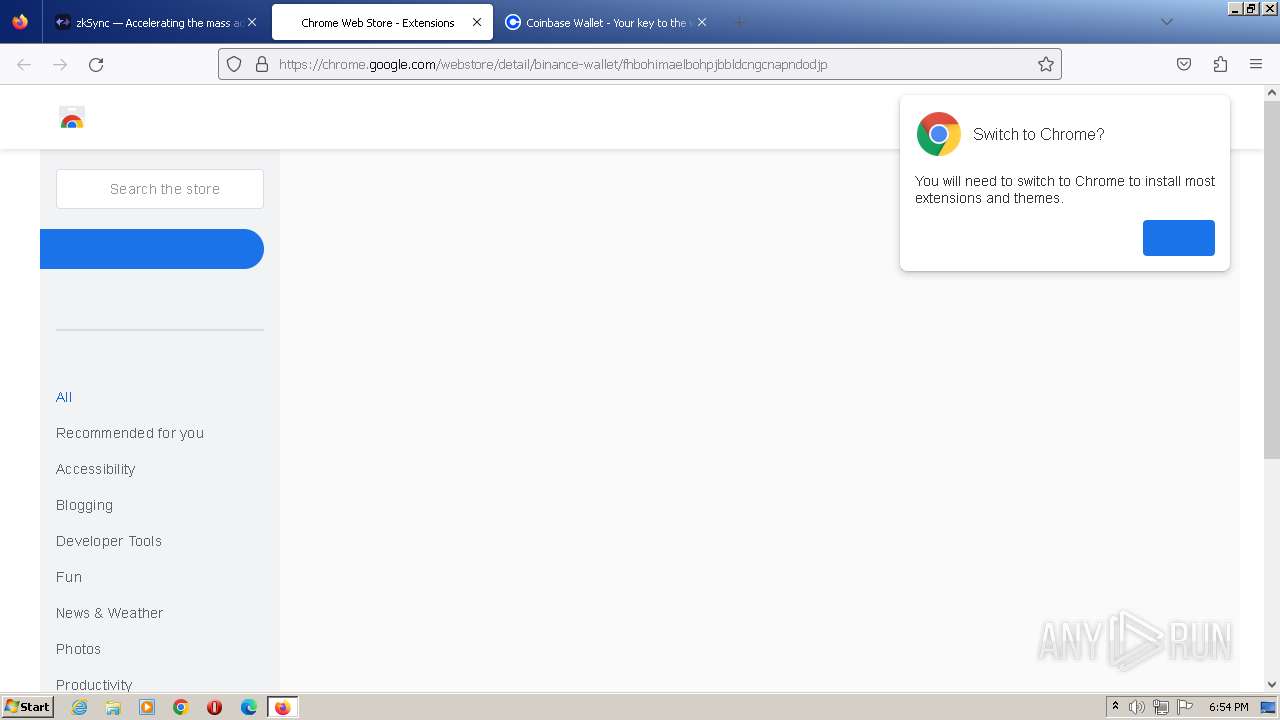Open the volume speaker tray icon
The width and height of the screenshot is (1280, 720).
(x=1137, y=707)
